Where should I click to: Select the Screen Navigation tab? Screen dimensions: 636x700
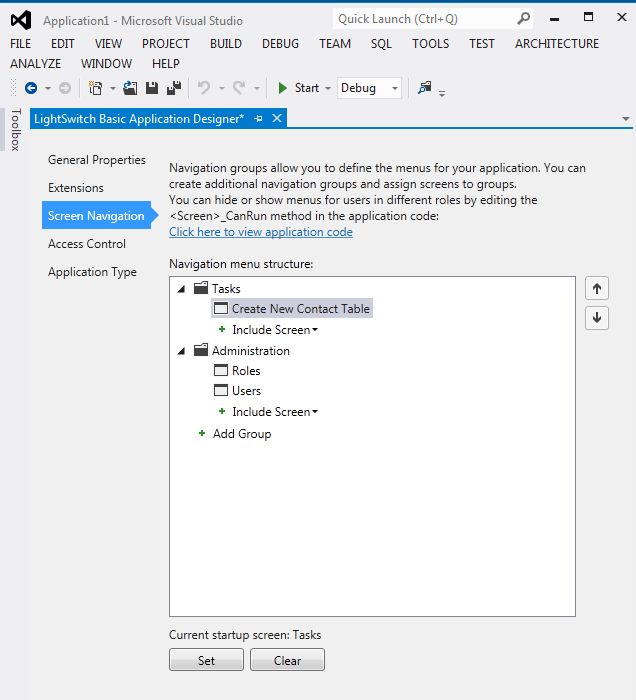[97, 215]
